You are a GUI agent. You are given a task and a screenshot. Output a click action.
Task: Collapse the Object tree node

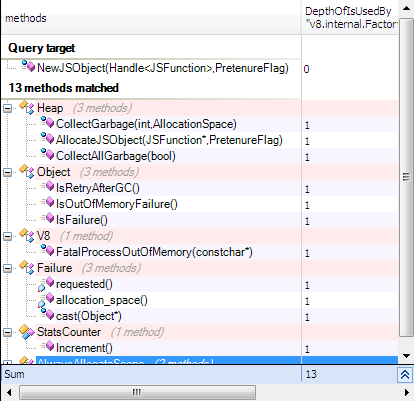point(7,172)
